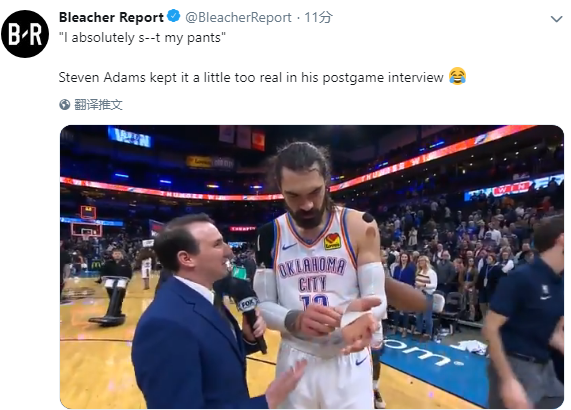Click 翻译推文 to translate the tweet
The image size is (571, 410).
coord(98,105)
